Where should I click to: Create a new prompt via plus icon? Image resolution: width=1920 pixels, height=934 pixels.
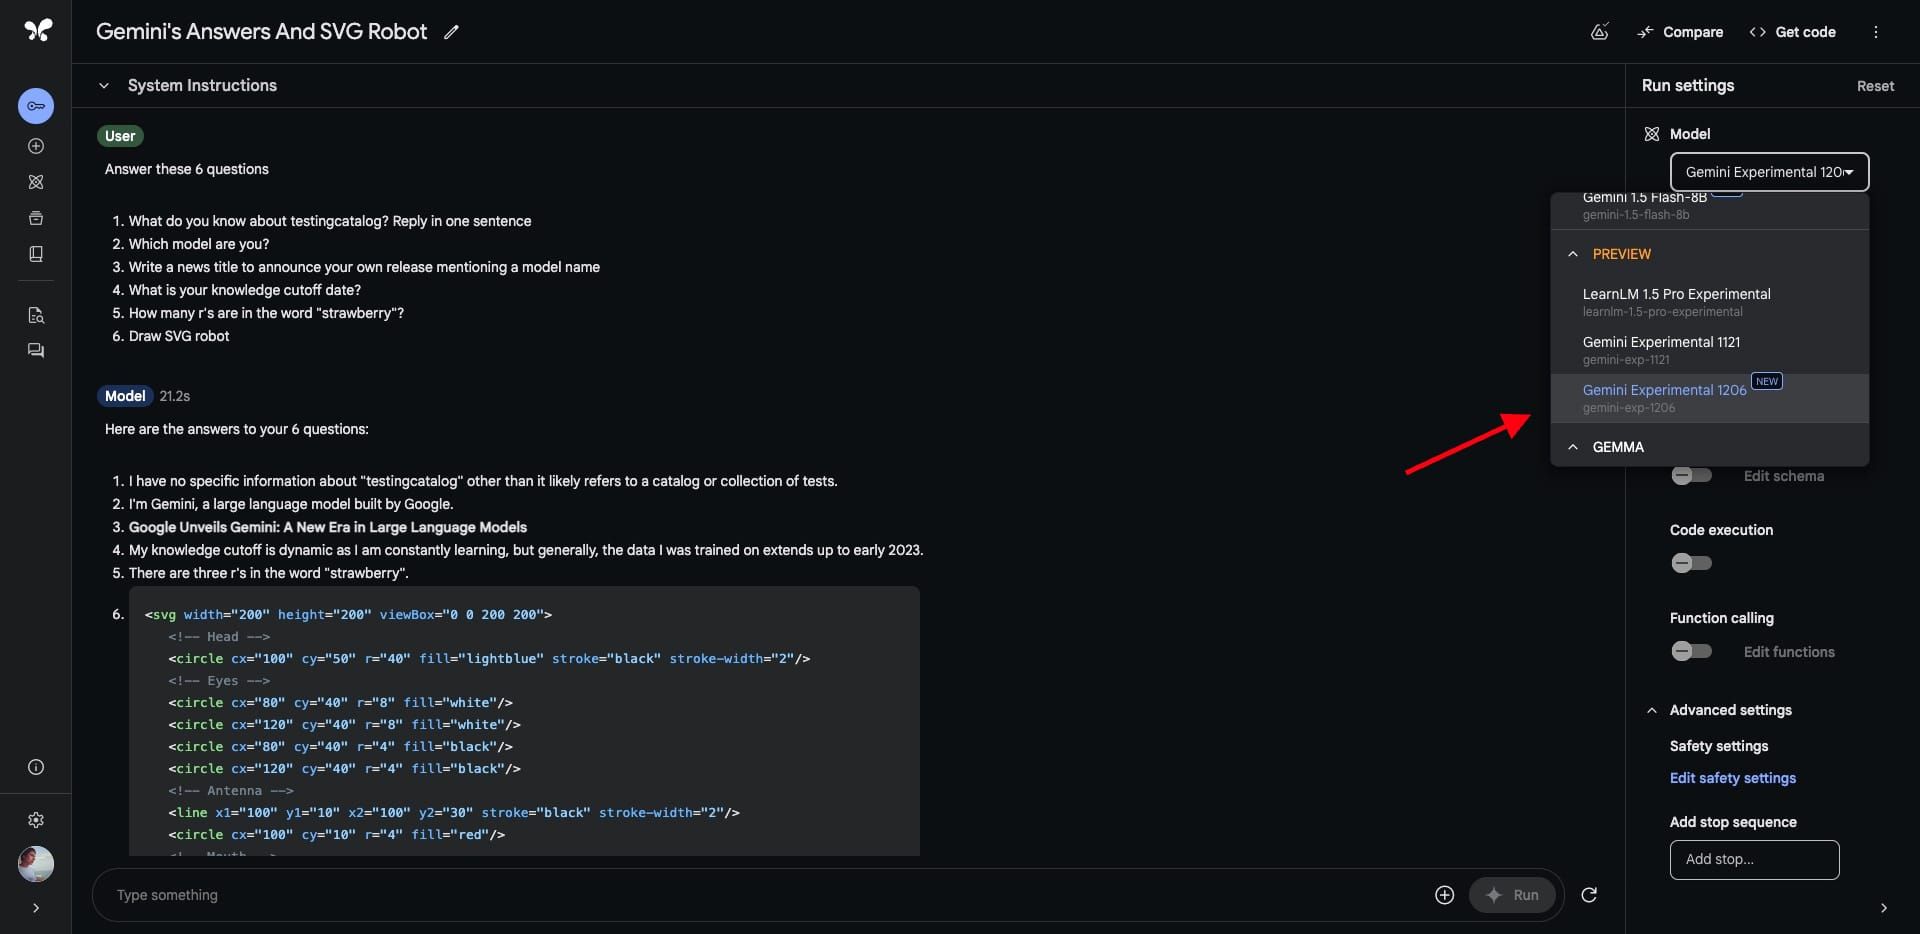tap(36, 146)
